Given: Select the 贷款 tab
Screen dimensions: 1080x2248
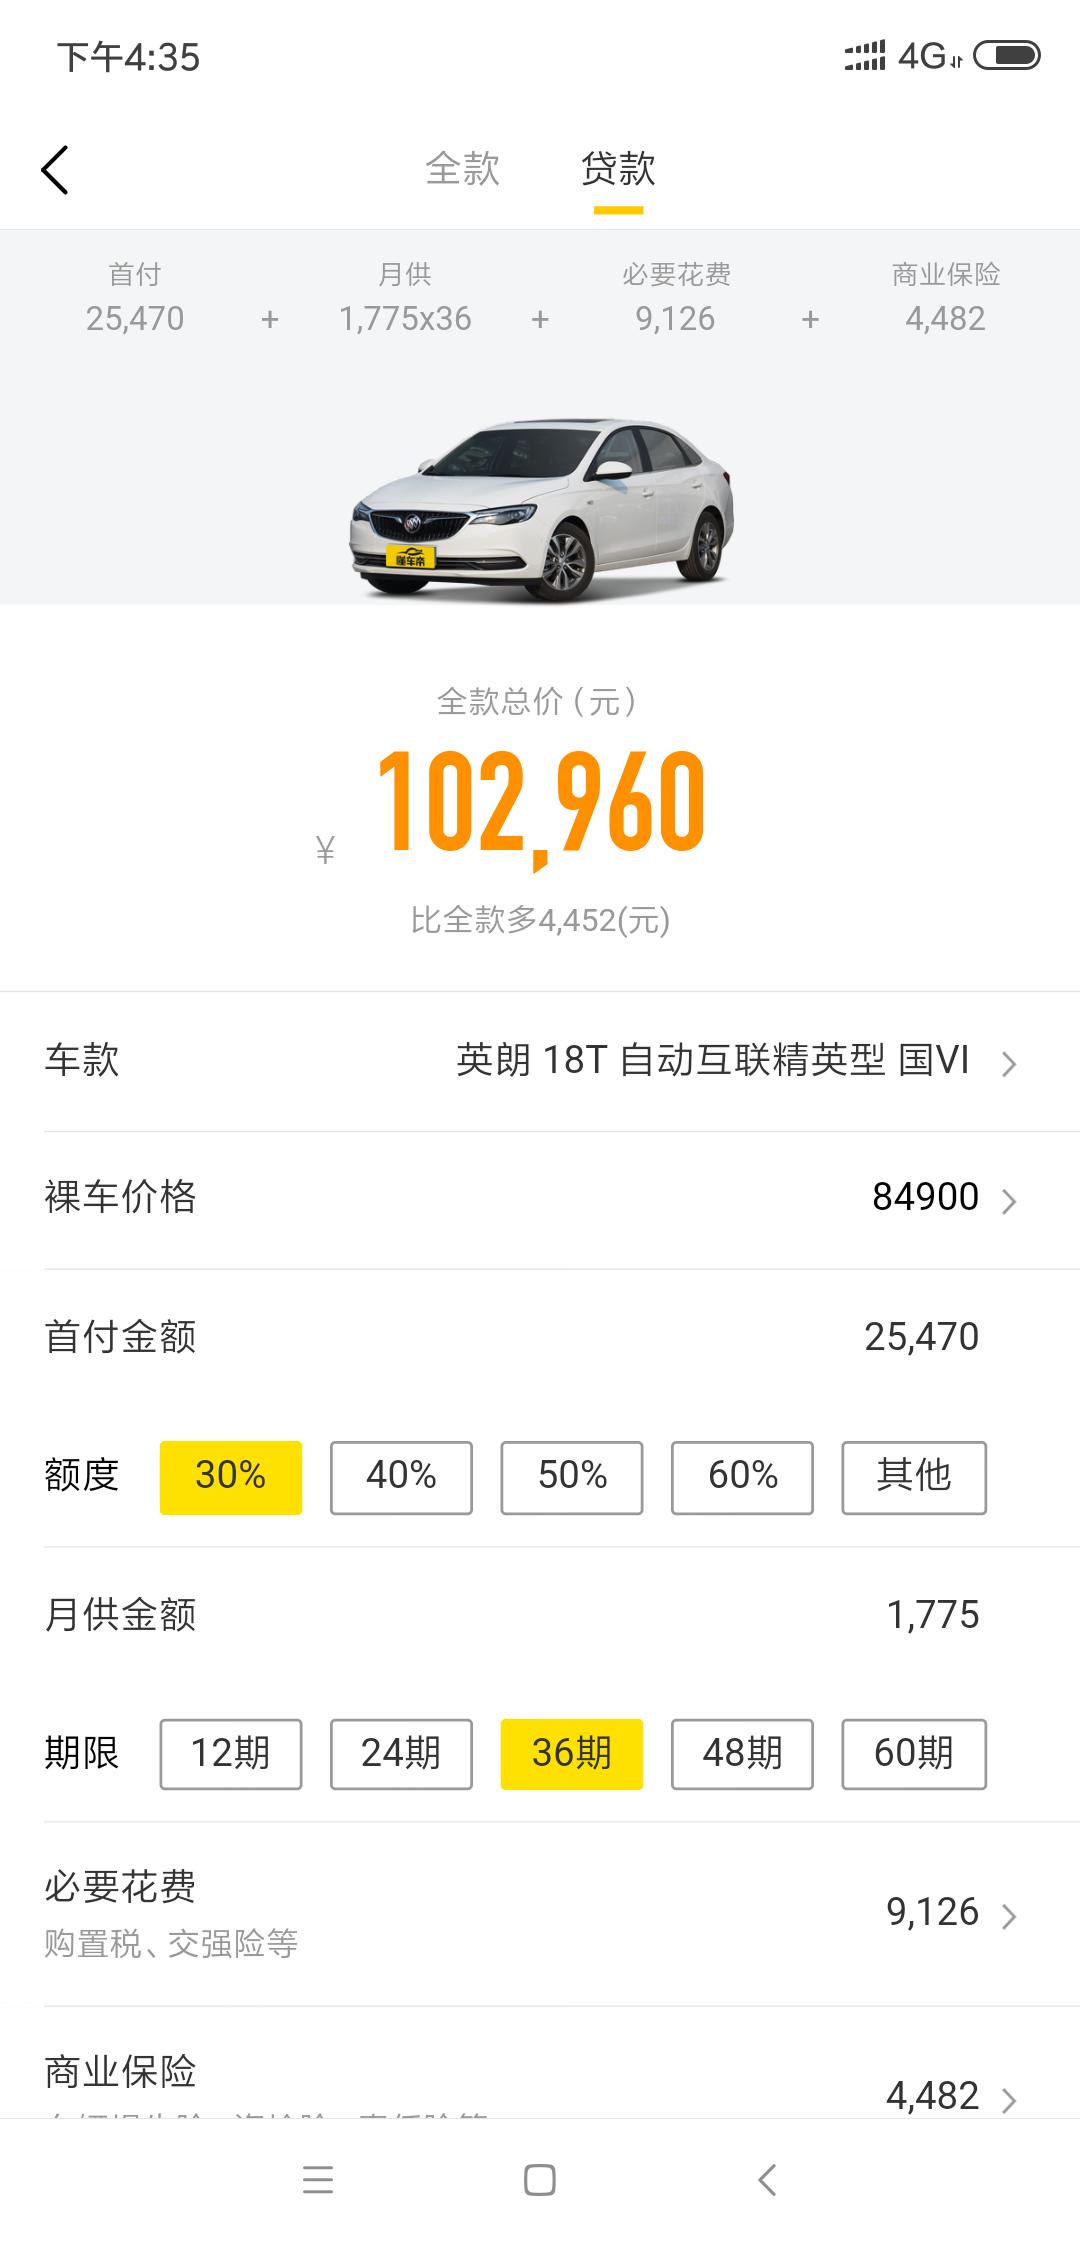Looking at the screenshot, I should pos(618,169).
